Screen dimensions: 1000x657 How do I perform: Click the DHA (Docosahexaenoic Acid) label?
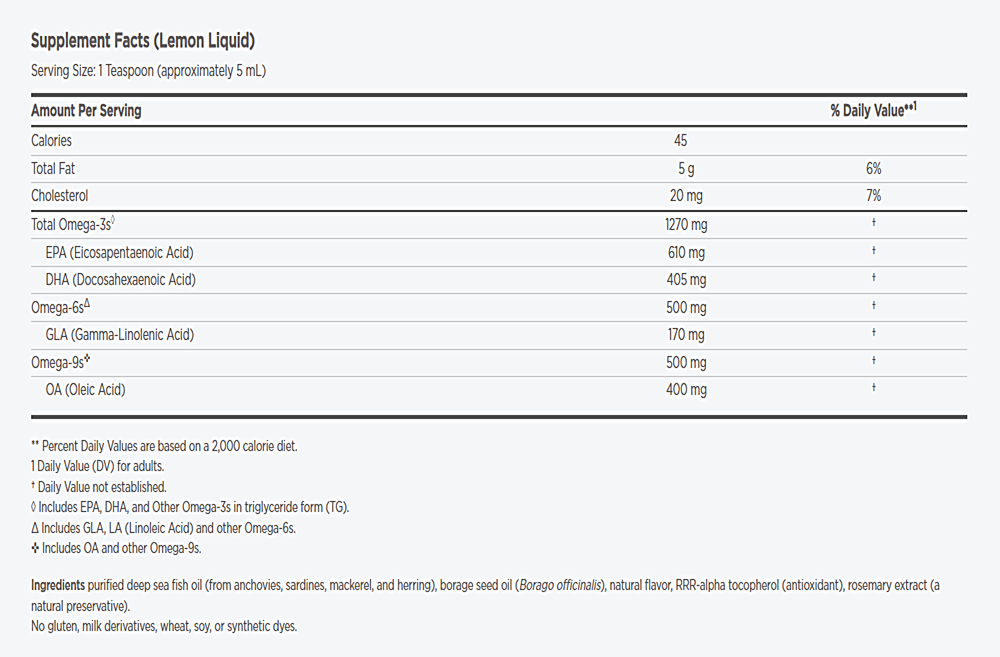[x=120, y=280]
